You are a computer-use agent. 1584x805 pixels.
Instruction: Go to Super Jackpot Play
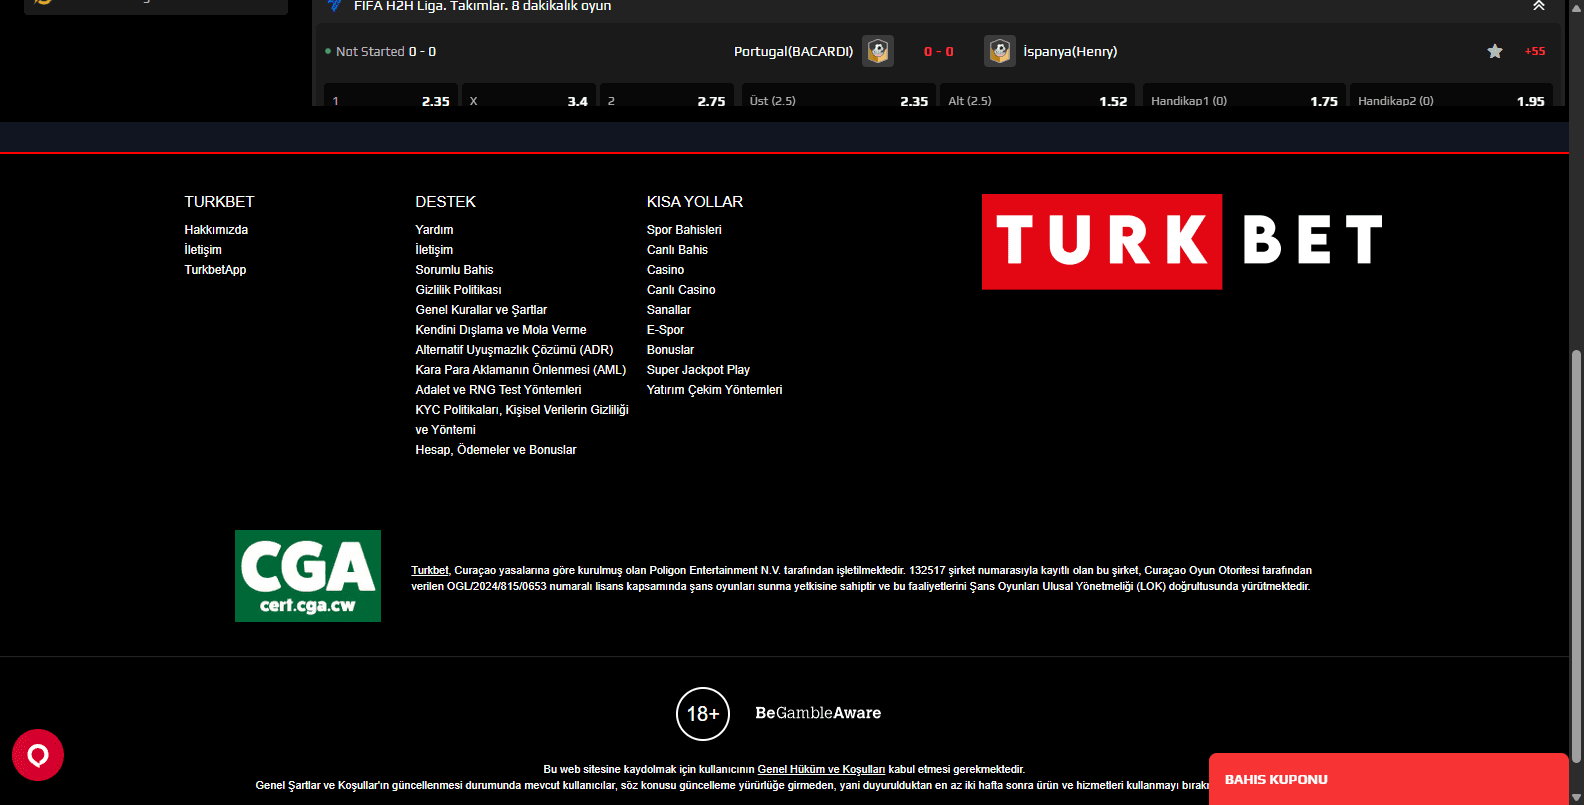click(698, 370)
